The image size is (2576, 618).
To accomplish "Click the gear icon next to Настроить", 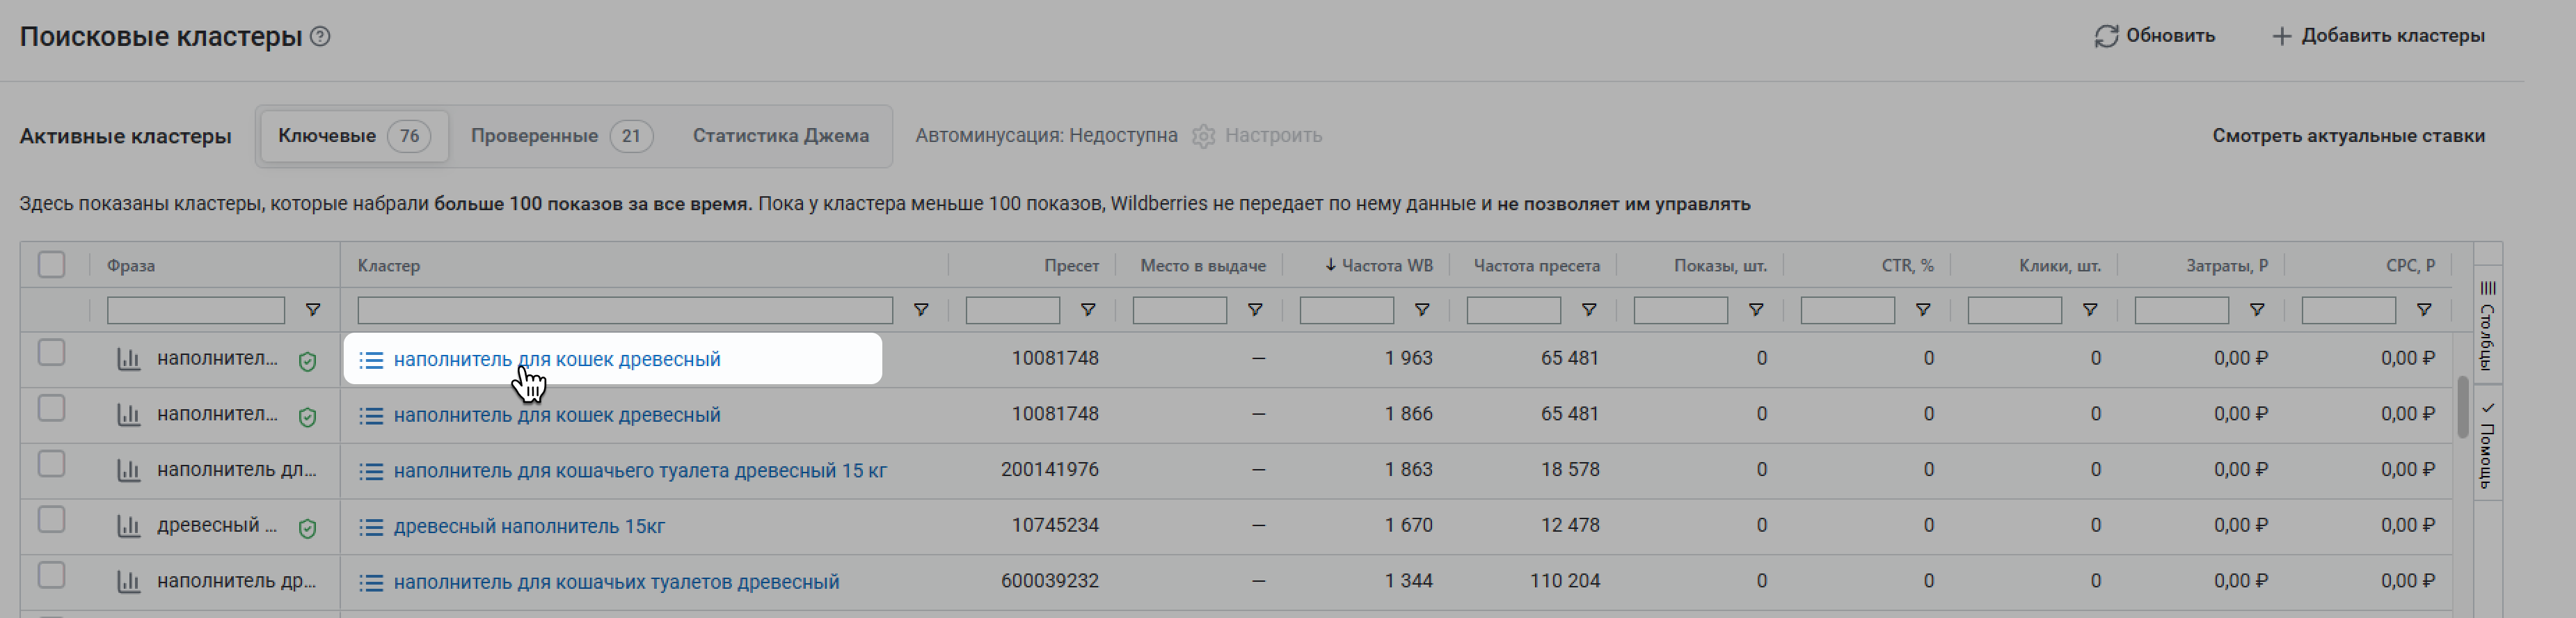I will coord(1203,136).
